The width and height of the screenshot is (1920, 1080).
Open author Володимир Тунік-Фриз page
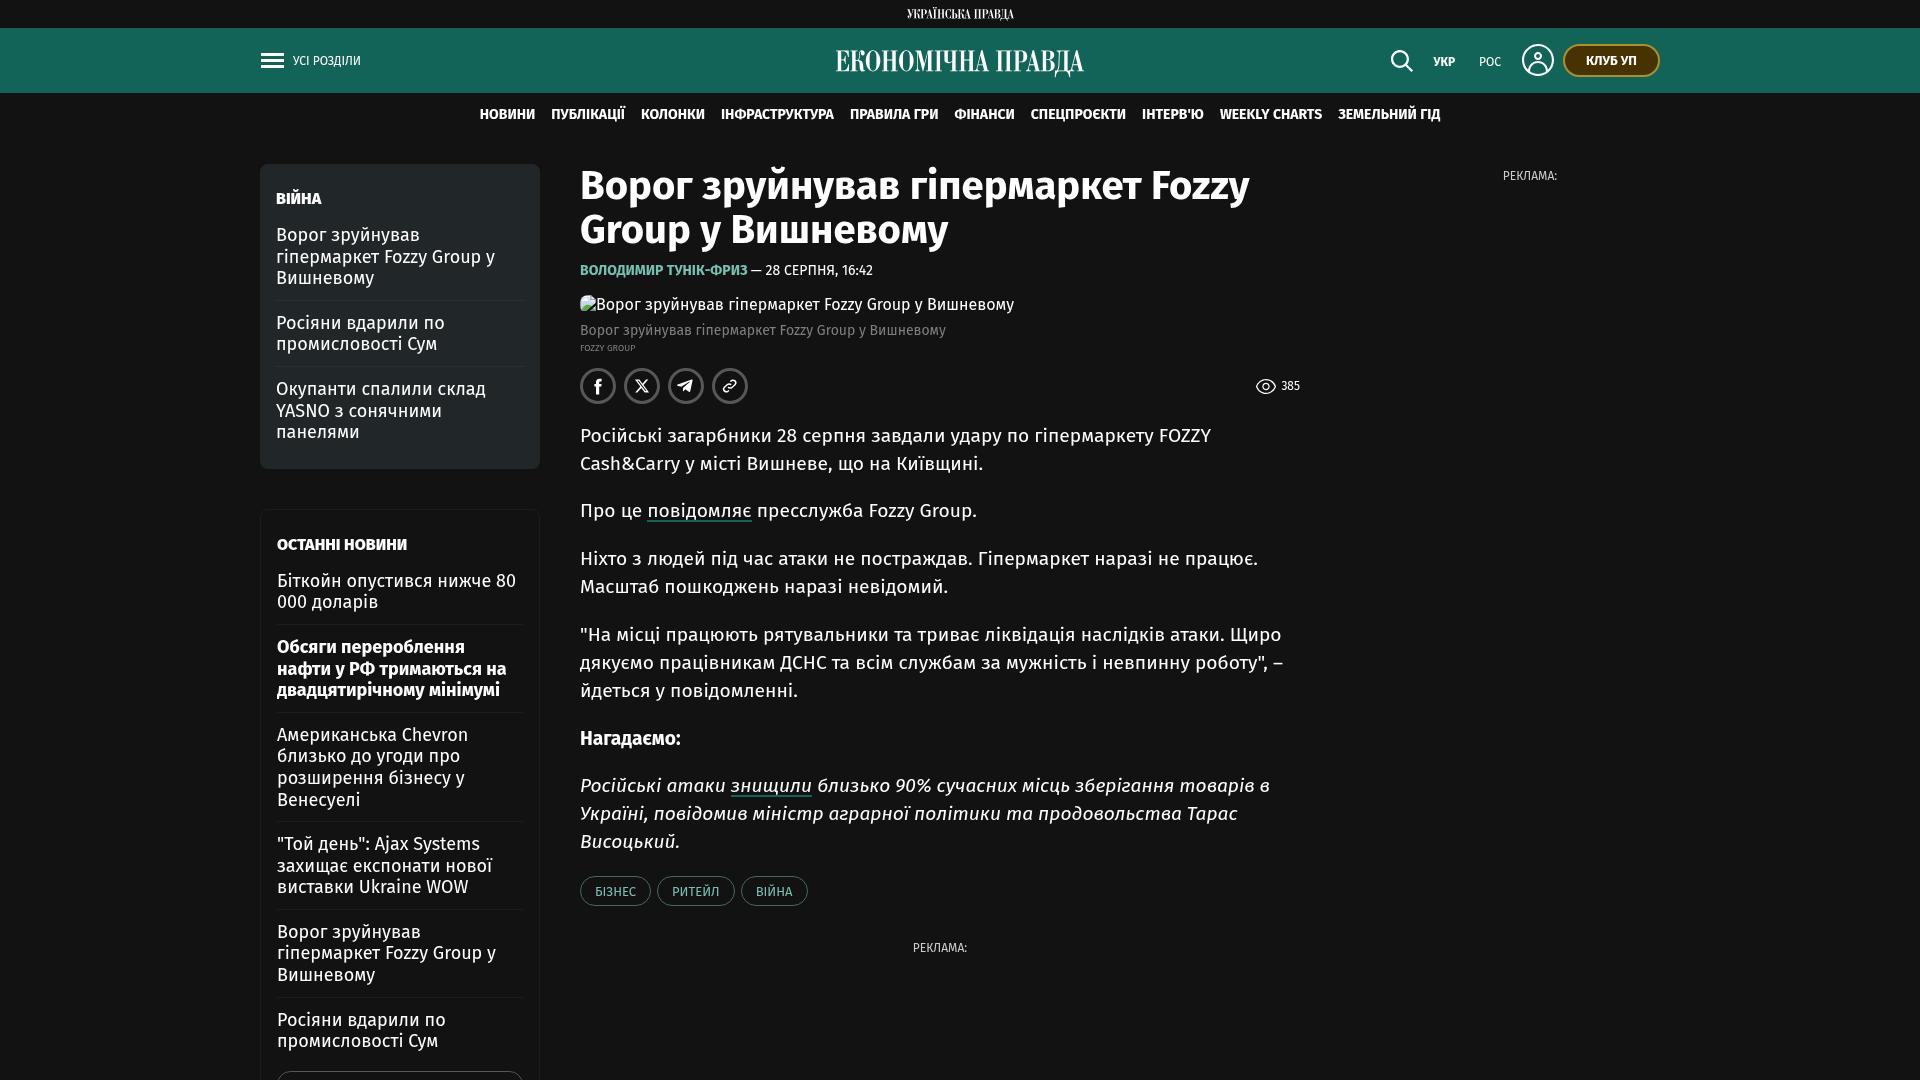click(664, 271)
